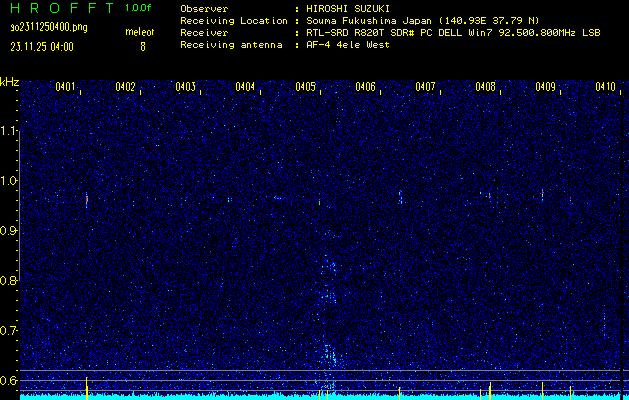Click the 0.8 frequency axis label

pyautogui.click(x=9, y=281)
